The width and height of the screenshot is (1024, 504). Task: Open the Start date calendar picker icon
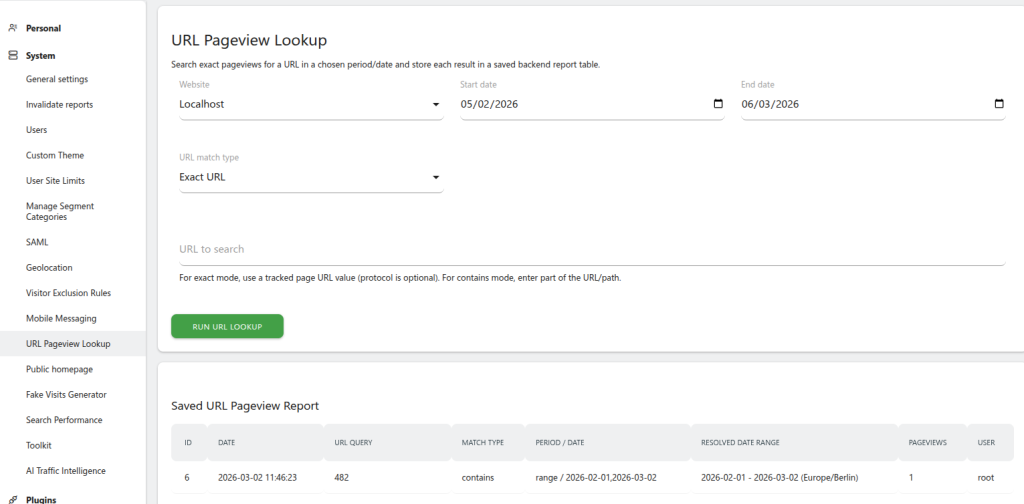pos(717,104)
